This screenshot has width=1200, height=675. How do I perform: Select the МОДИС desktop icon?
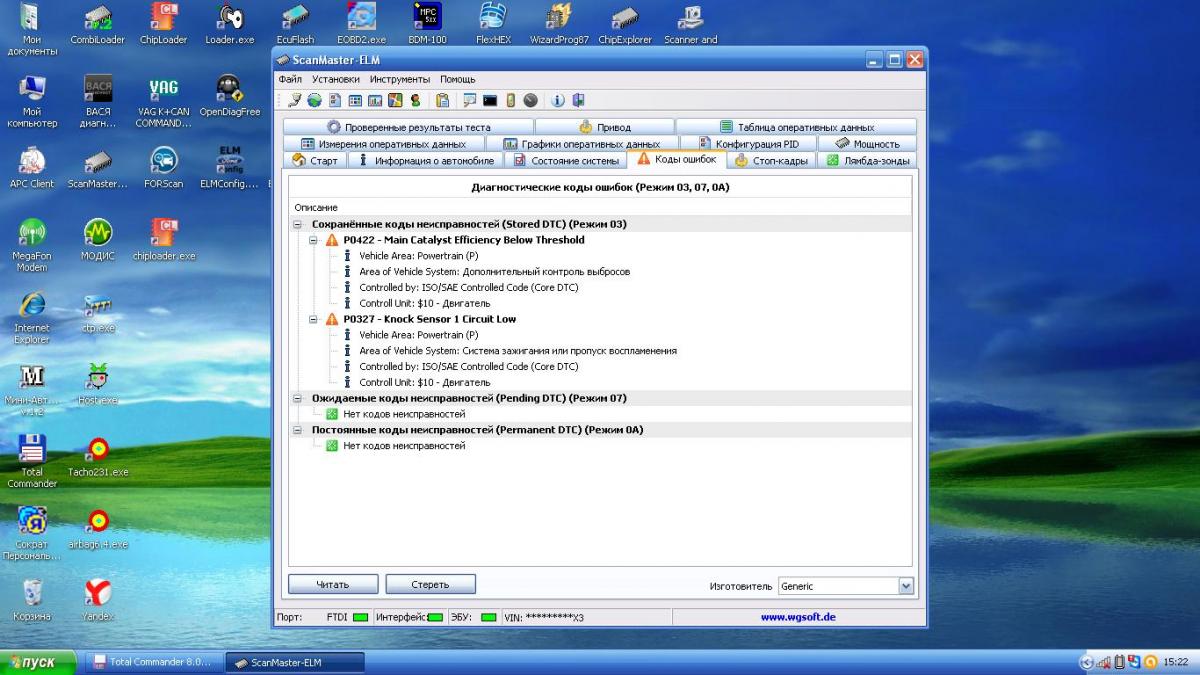pyautogui.click(x=97, y=240)
